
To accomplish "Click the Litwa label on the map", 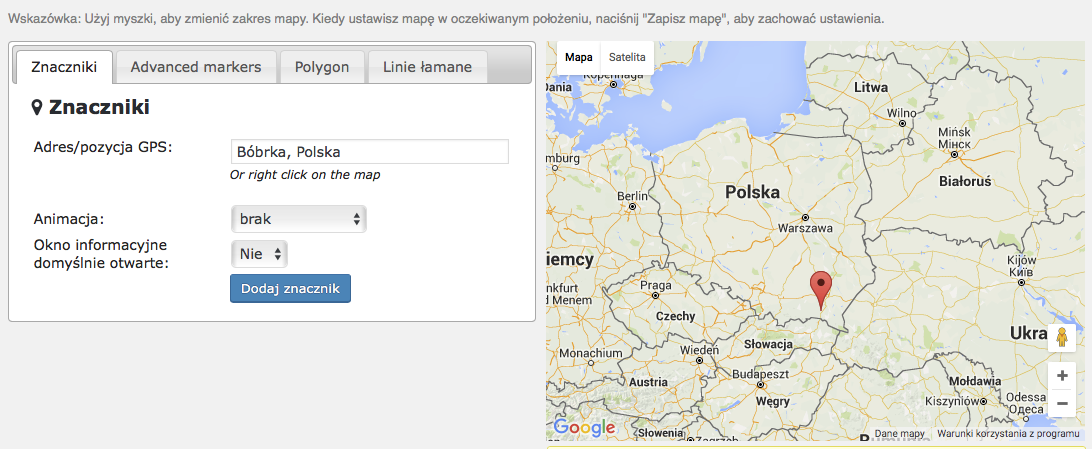I will pyautogui.click(x=871, y=88).
